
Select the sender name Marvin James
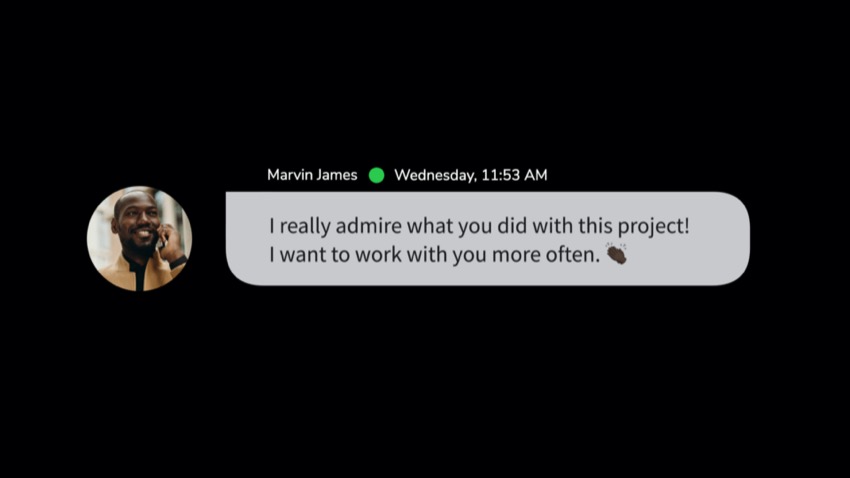[x=312, y=175]
